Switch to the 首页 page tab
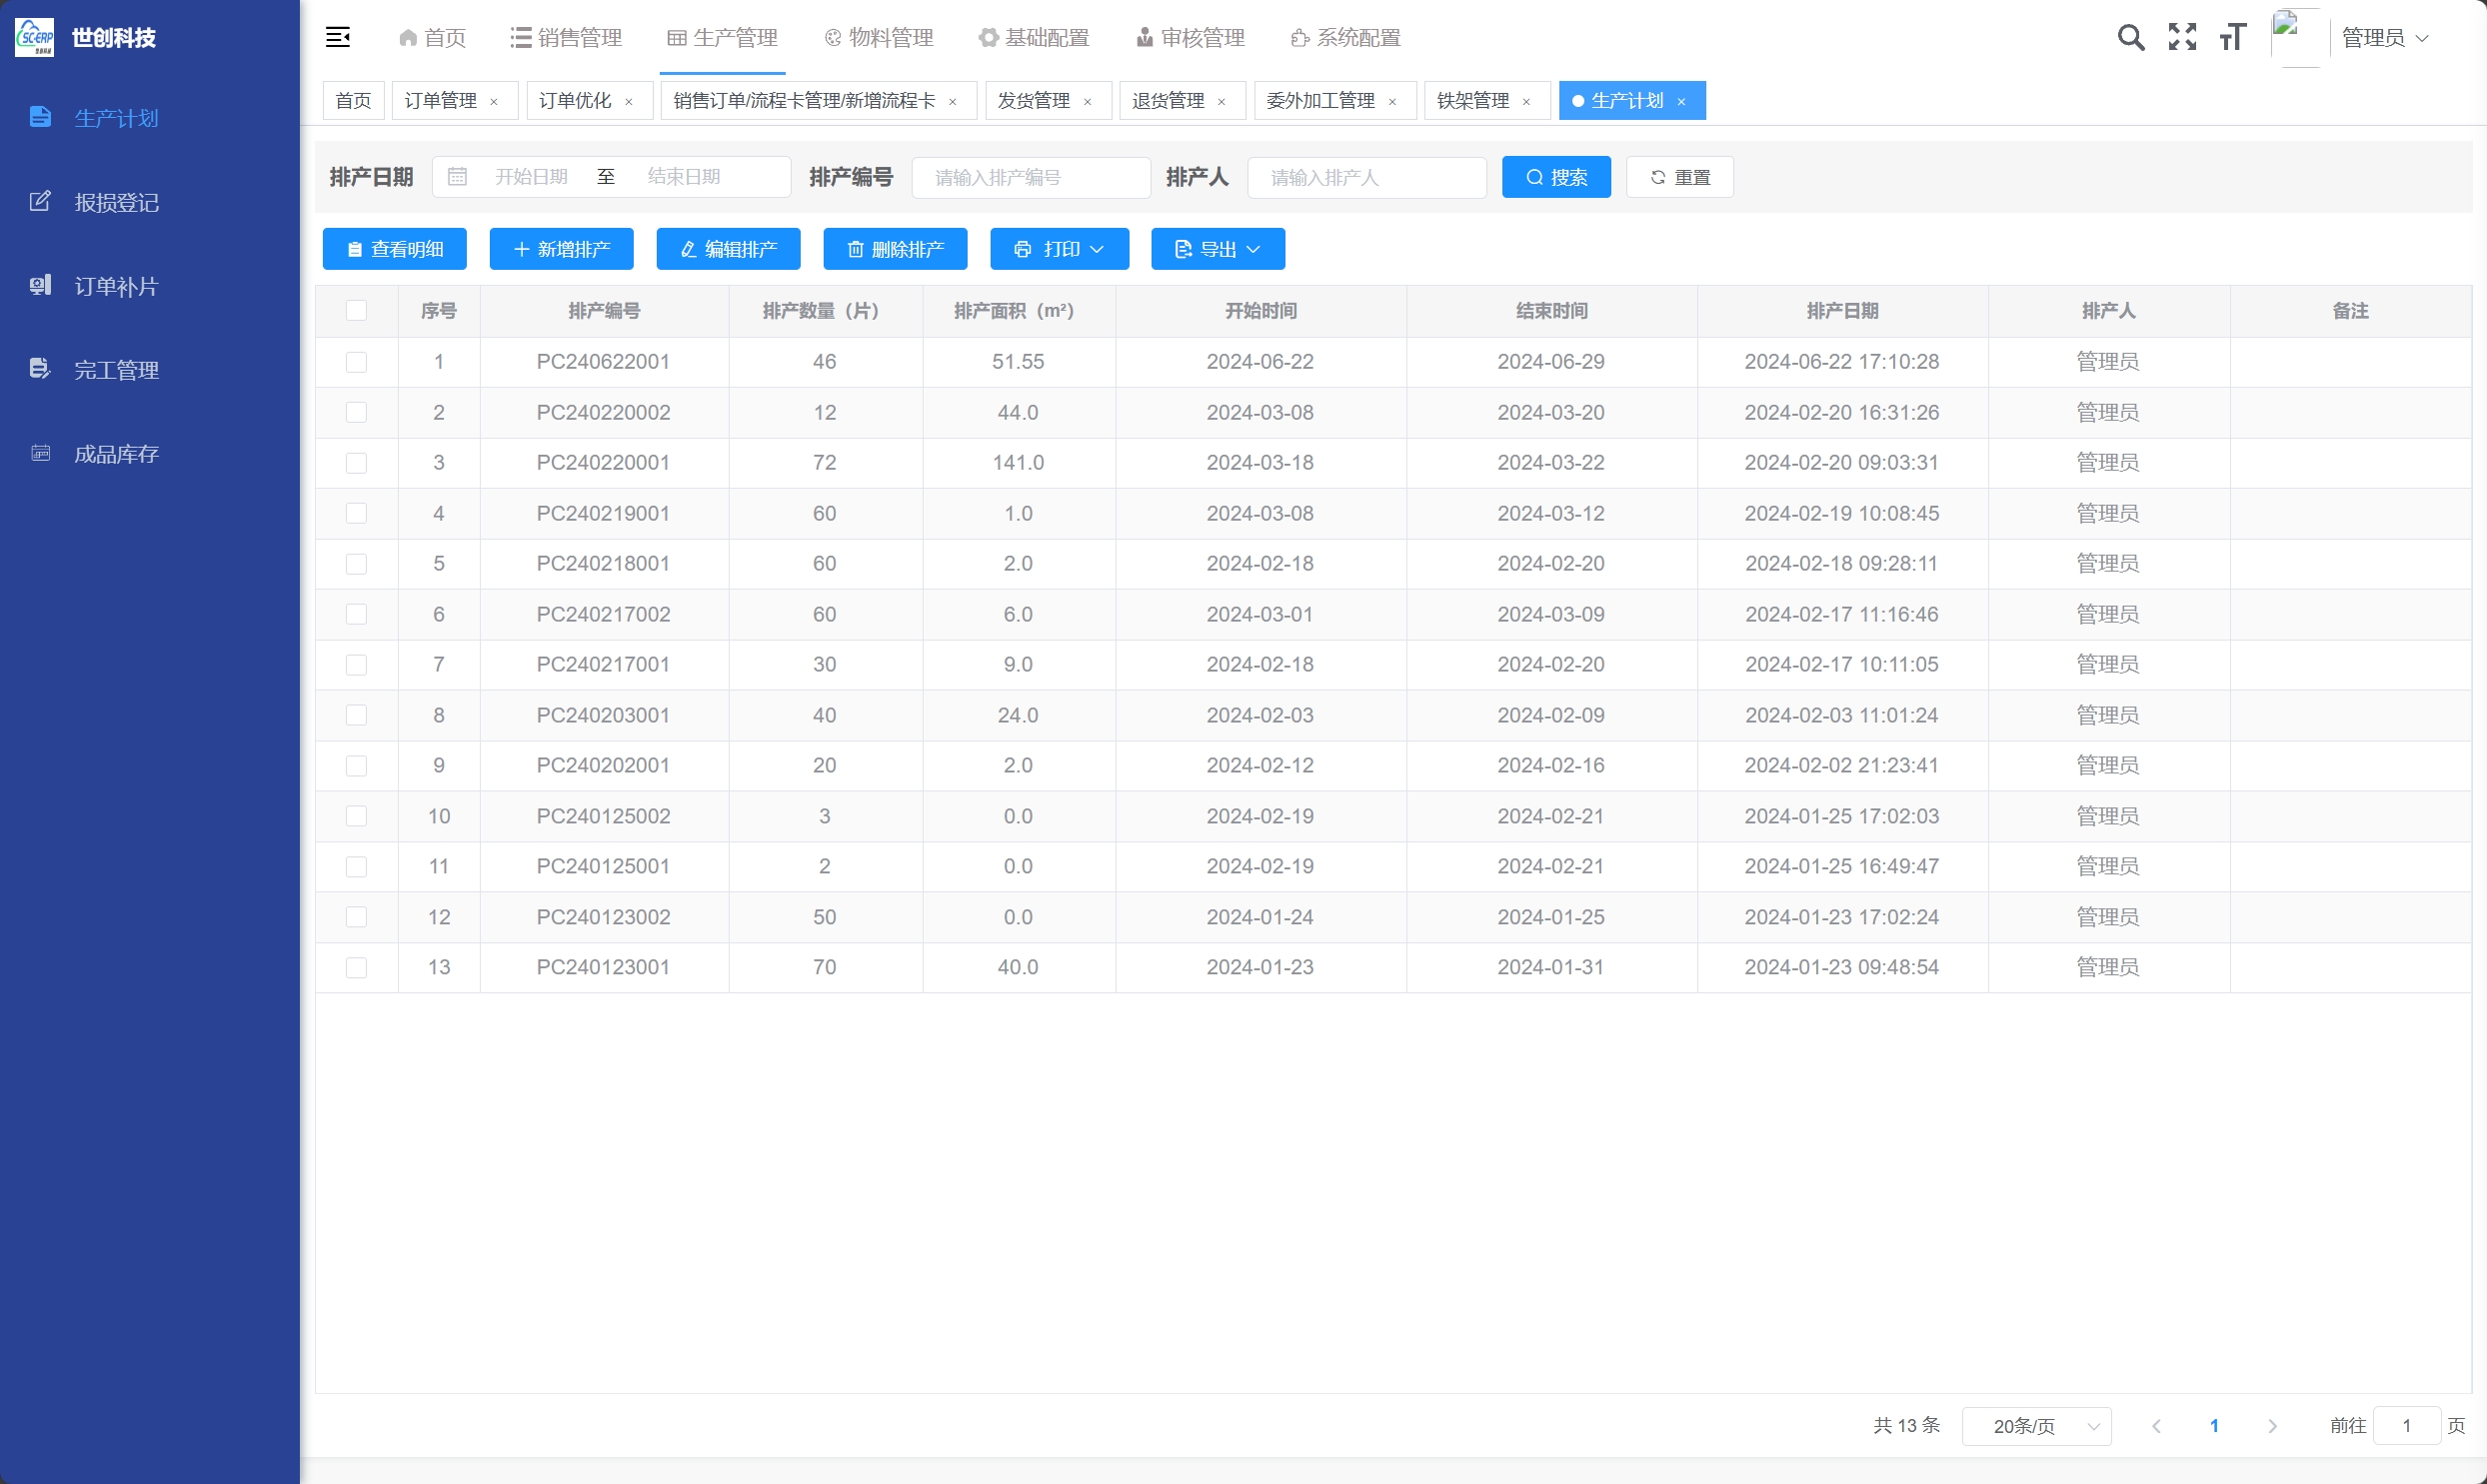The width and height of the screenshot is (2487, 1484). (x=353, y=100)
